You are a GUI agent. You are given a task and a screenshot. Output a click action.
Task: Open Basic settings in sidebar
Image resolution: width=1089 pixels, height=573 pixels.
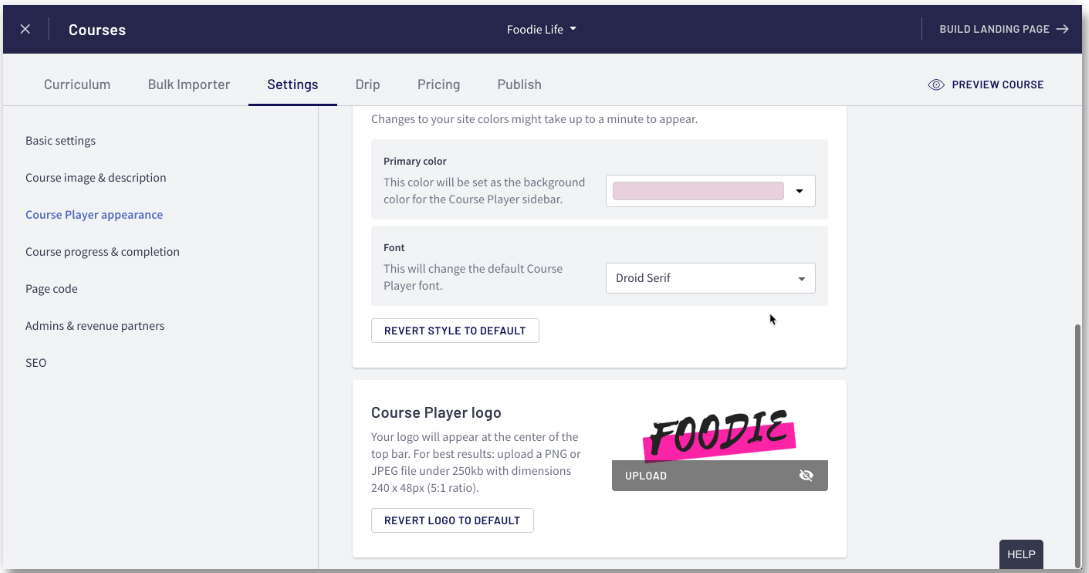[x=61, y=141]
